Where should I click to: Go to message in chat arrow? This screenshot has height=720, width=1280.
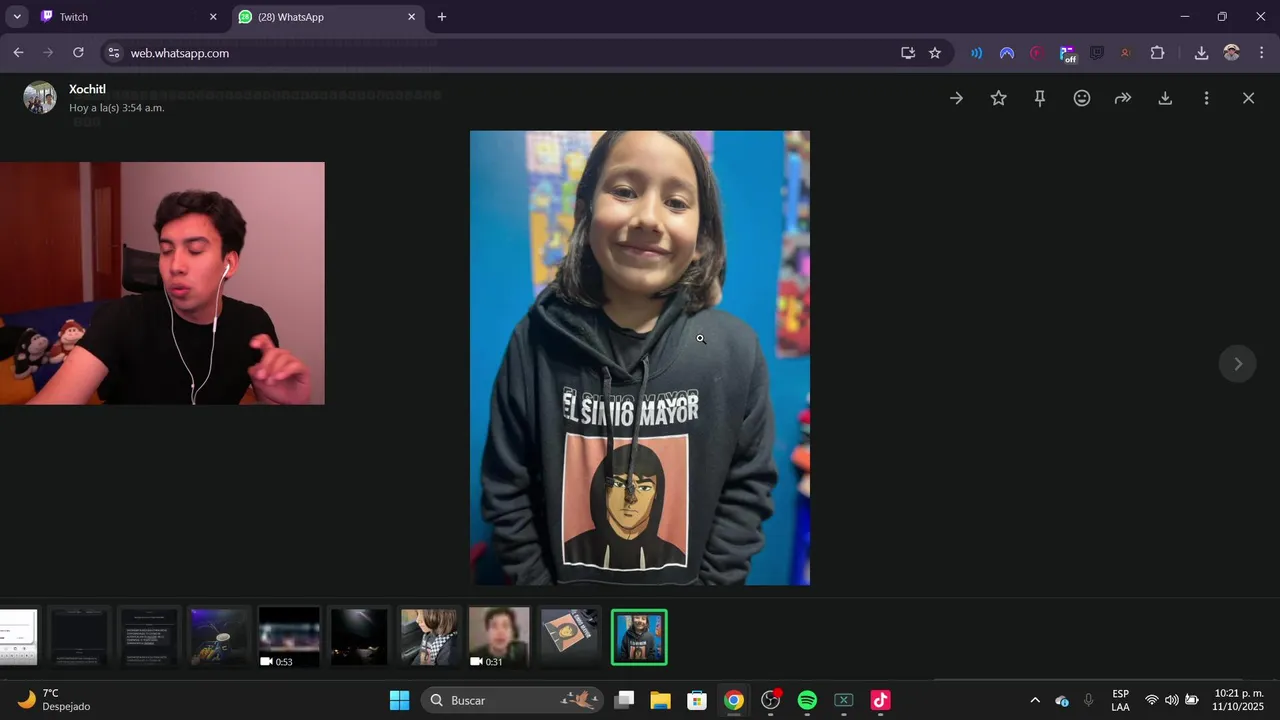click(956, 98)
